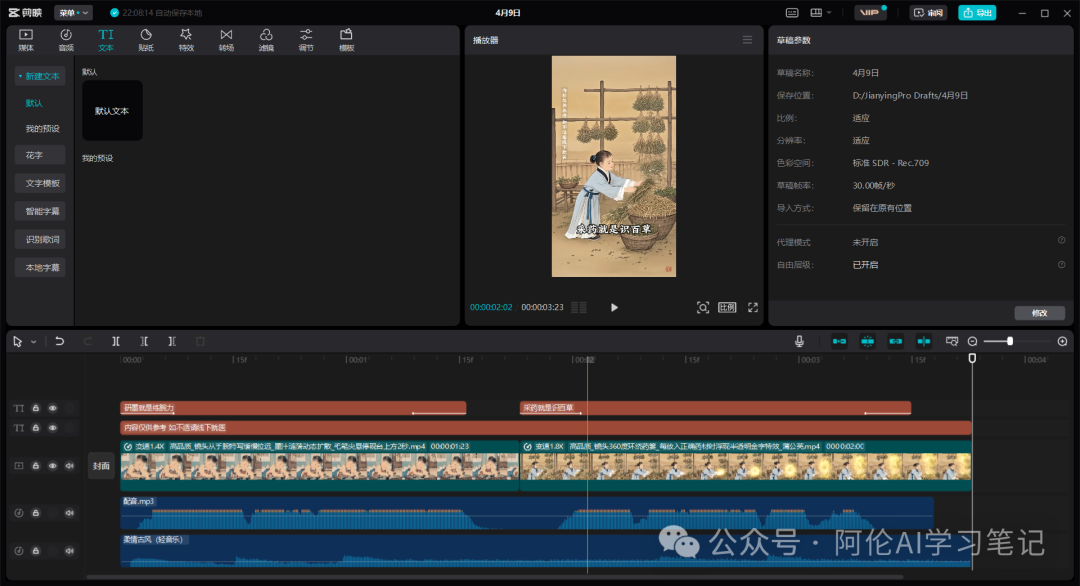Viewport: 1080px width, 586px height.
Task: Open the 特效 tab
Action: pyautogui.click(x=186, y=40)
